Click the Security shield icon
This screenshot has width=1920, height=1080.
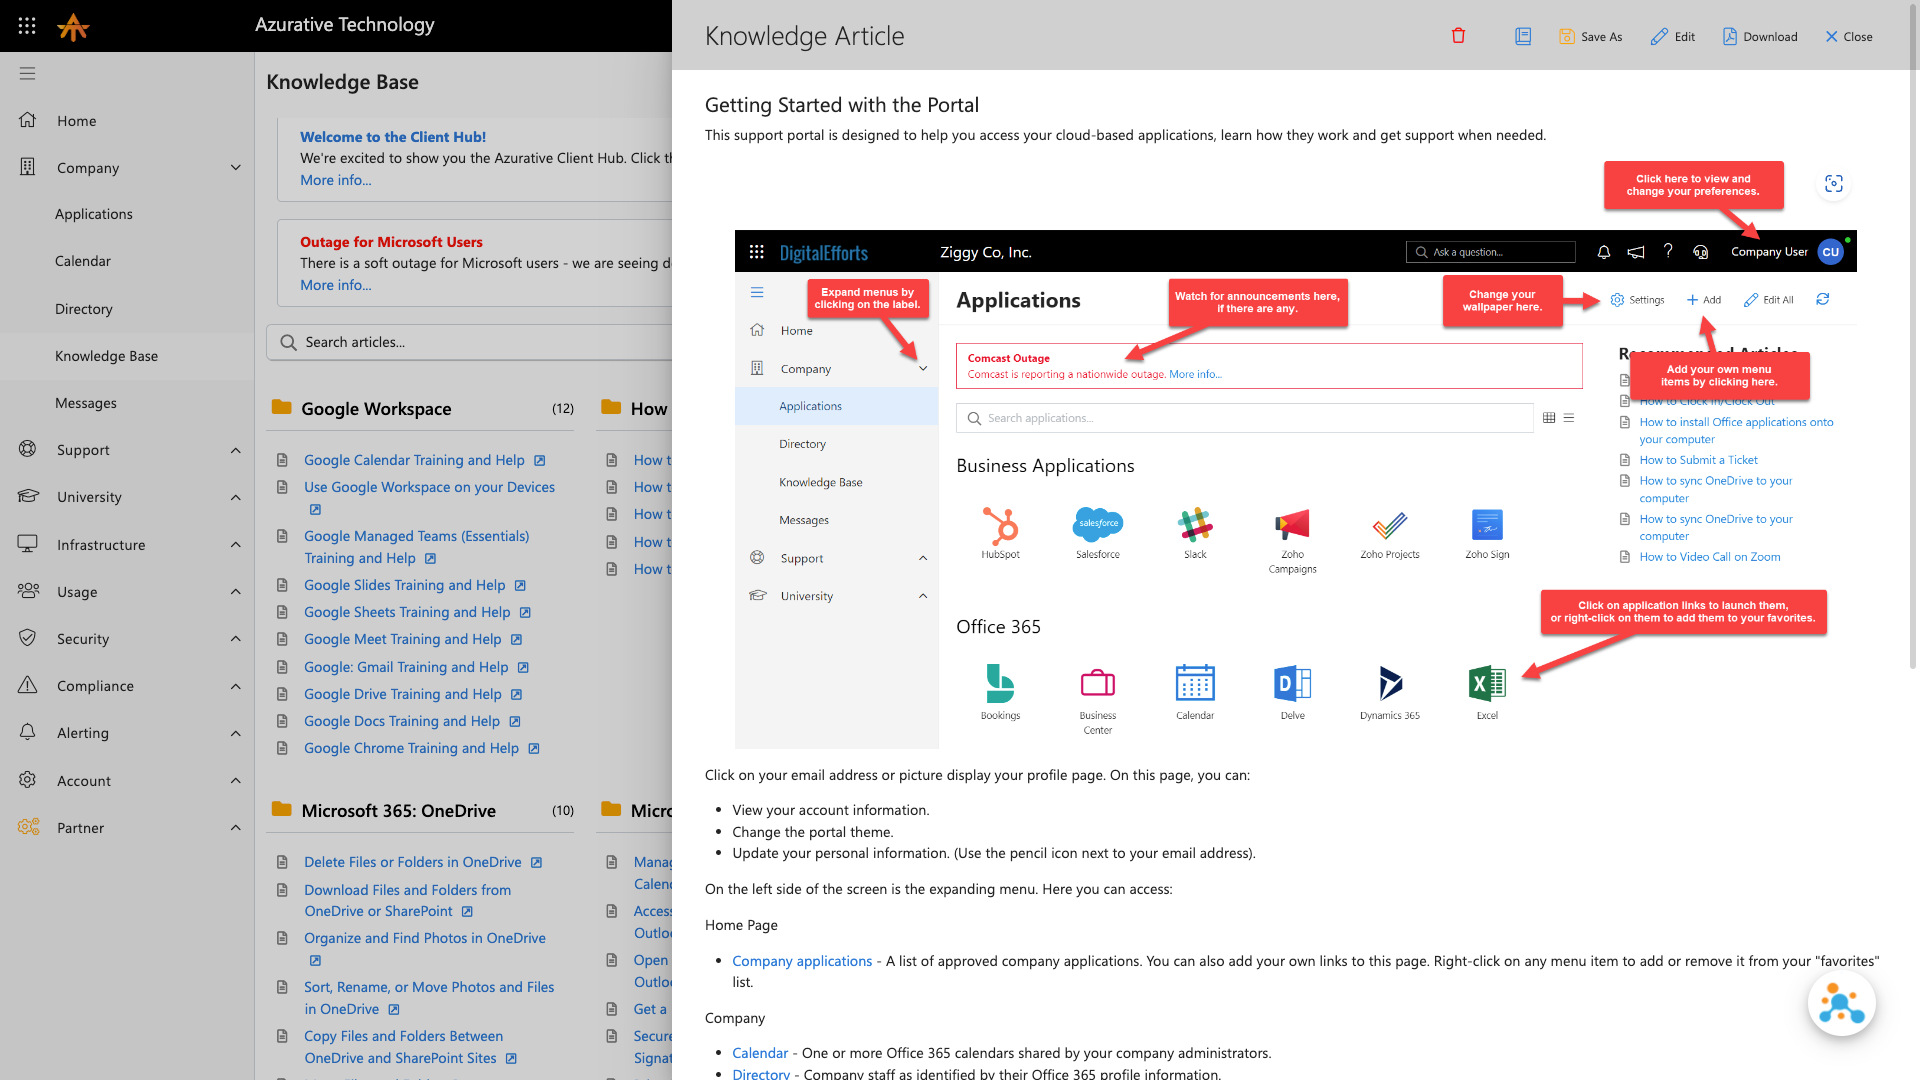pos(28,638)
